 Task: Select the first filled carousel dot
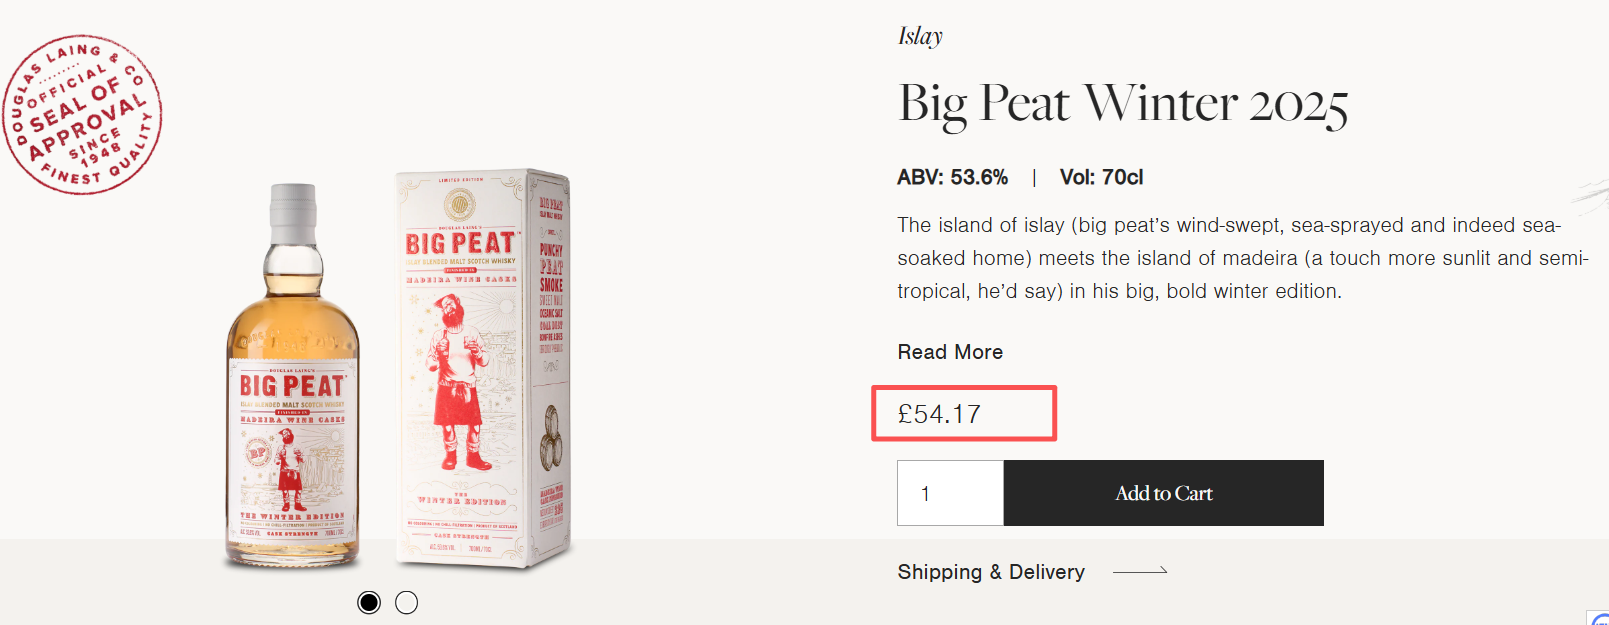click(369, 602)
